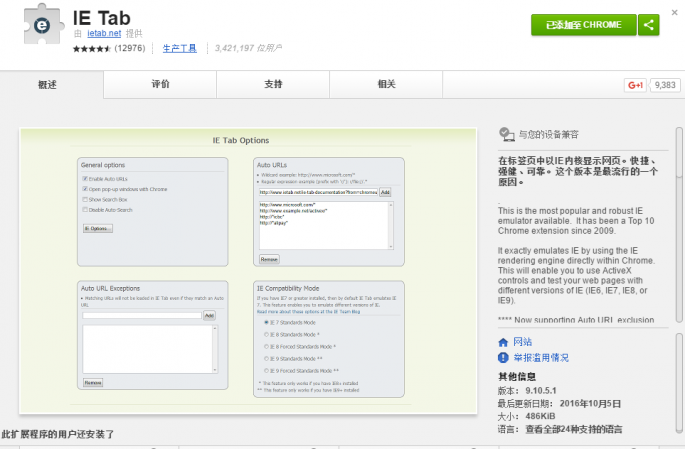
Task: Click the star rating icons
Action: 92,47
